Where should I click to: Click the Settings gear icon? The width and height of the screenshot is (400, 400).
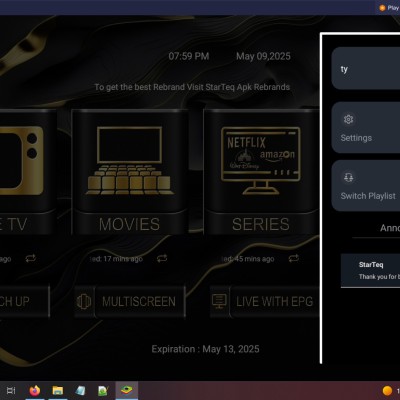(348, 119)
